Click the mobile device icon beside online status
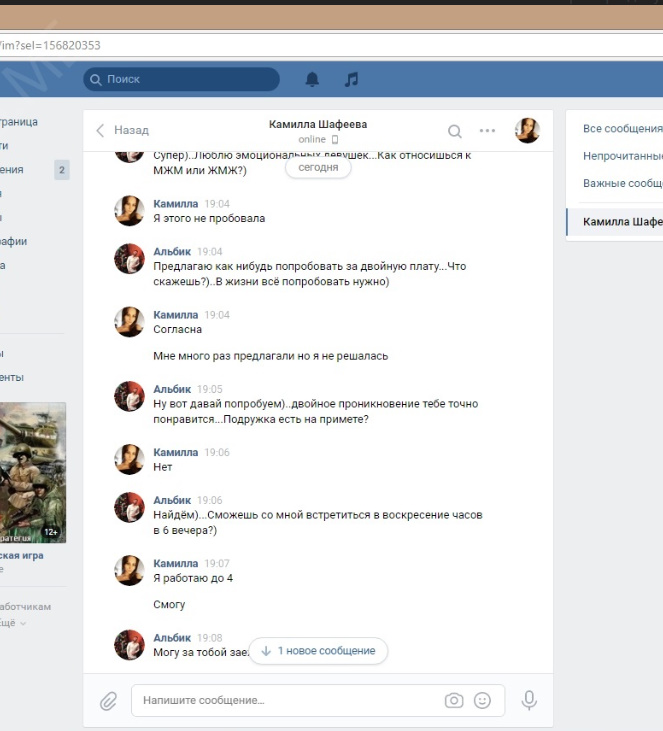This screenshot has width=663, height=731. [x=335, y=140]
